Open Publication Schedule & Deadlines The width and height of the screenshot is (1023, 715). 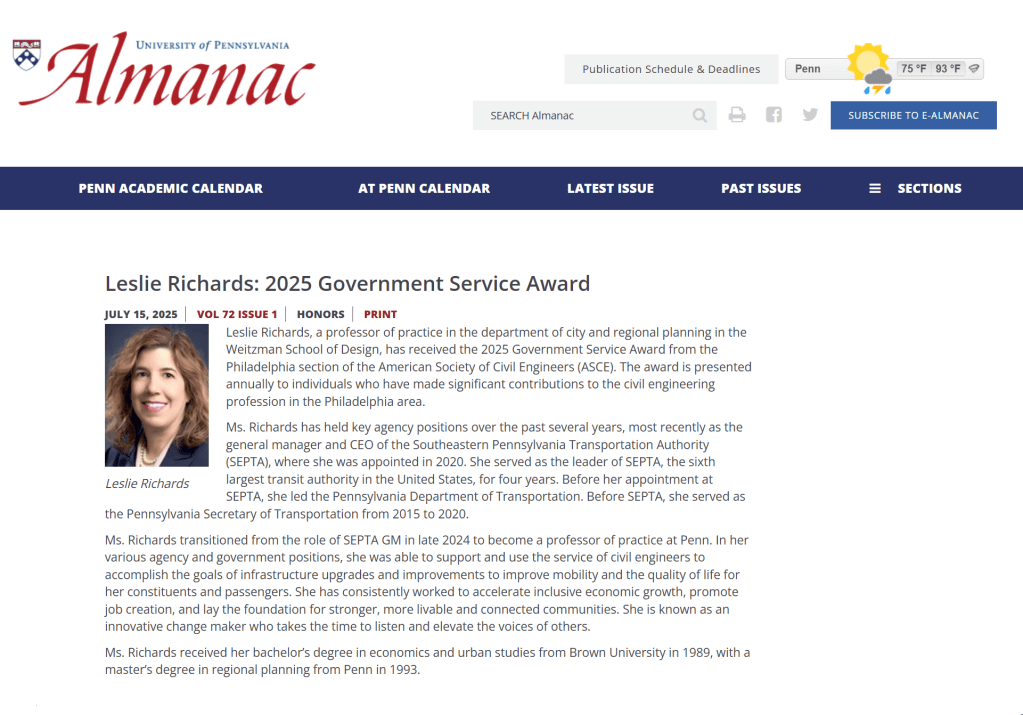coord(671,69)
